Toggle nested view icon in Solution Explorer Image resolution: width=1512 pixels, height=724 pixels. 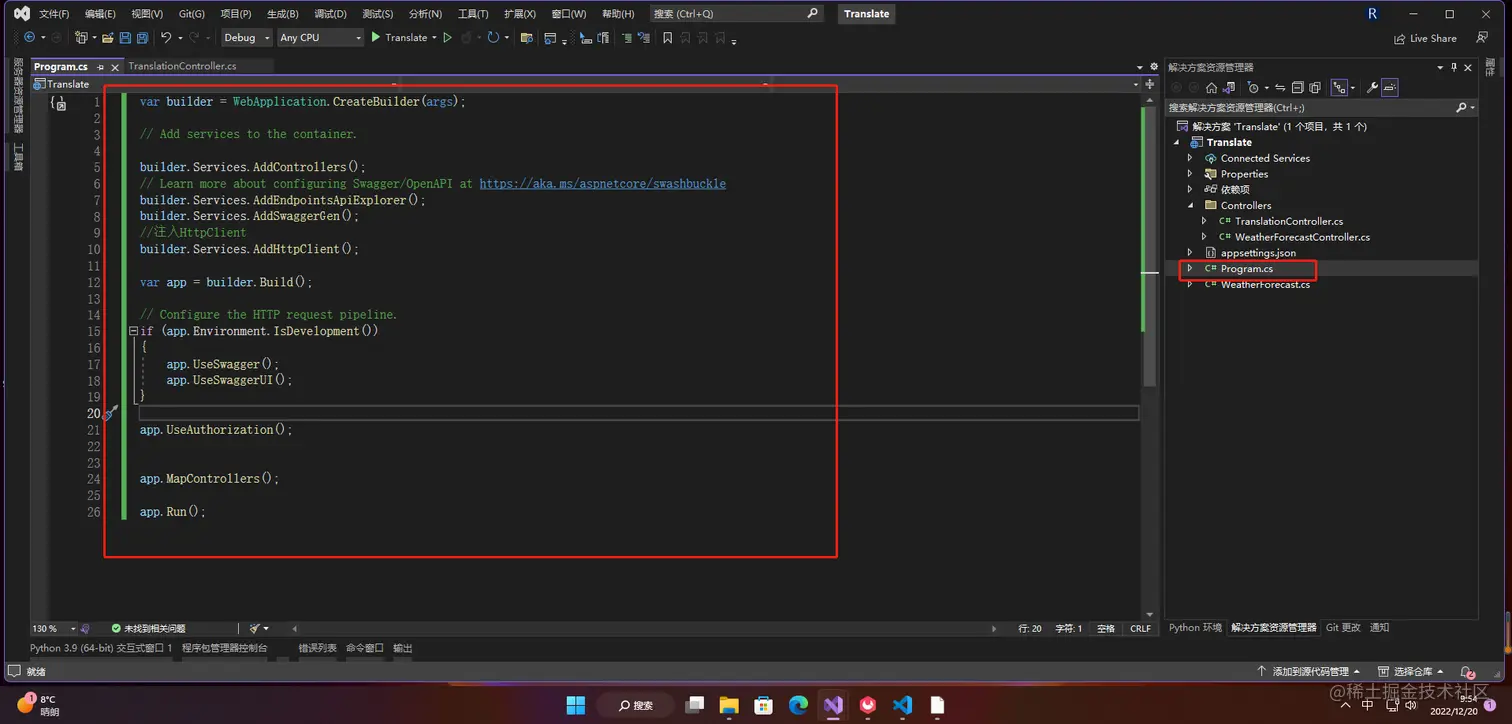pyautogui.click(x=1339, y=88)
